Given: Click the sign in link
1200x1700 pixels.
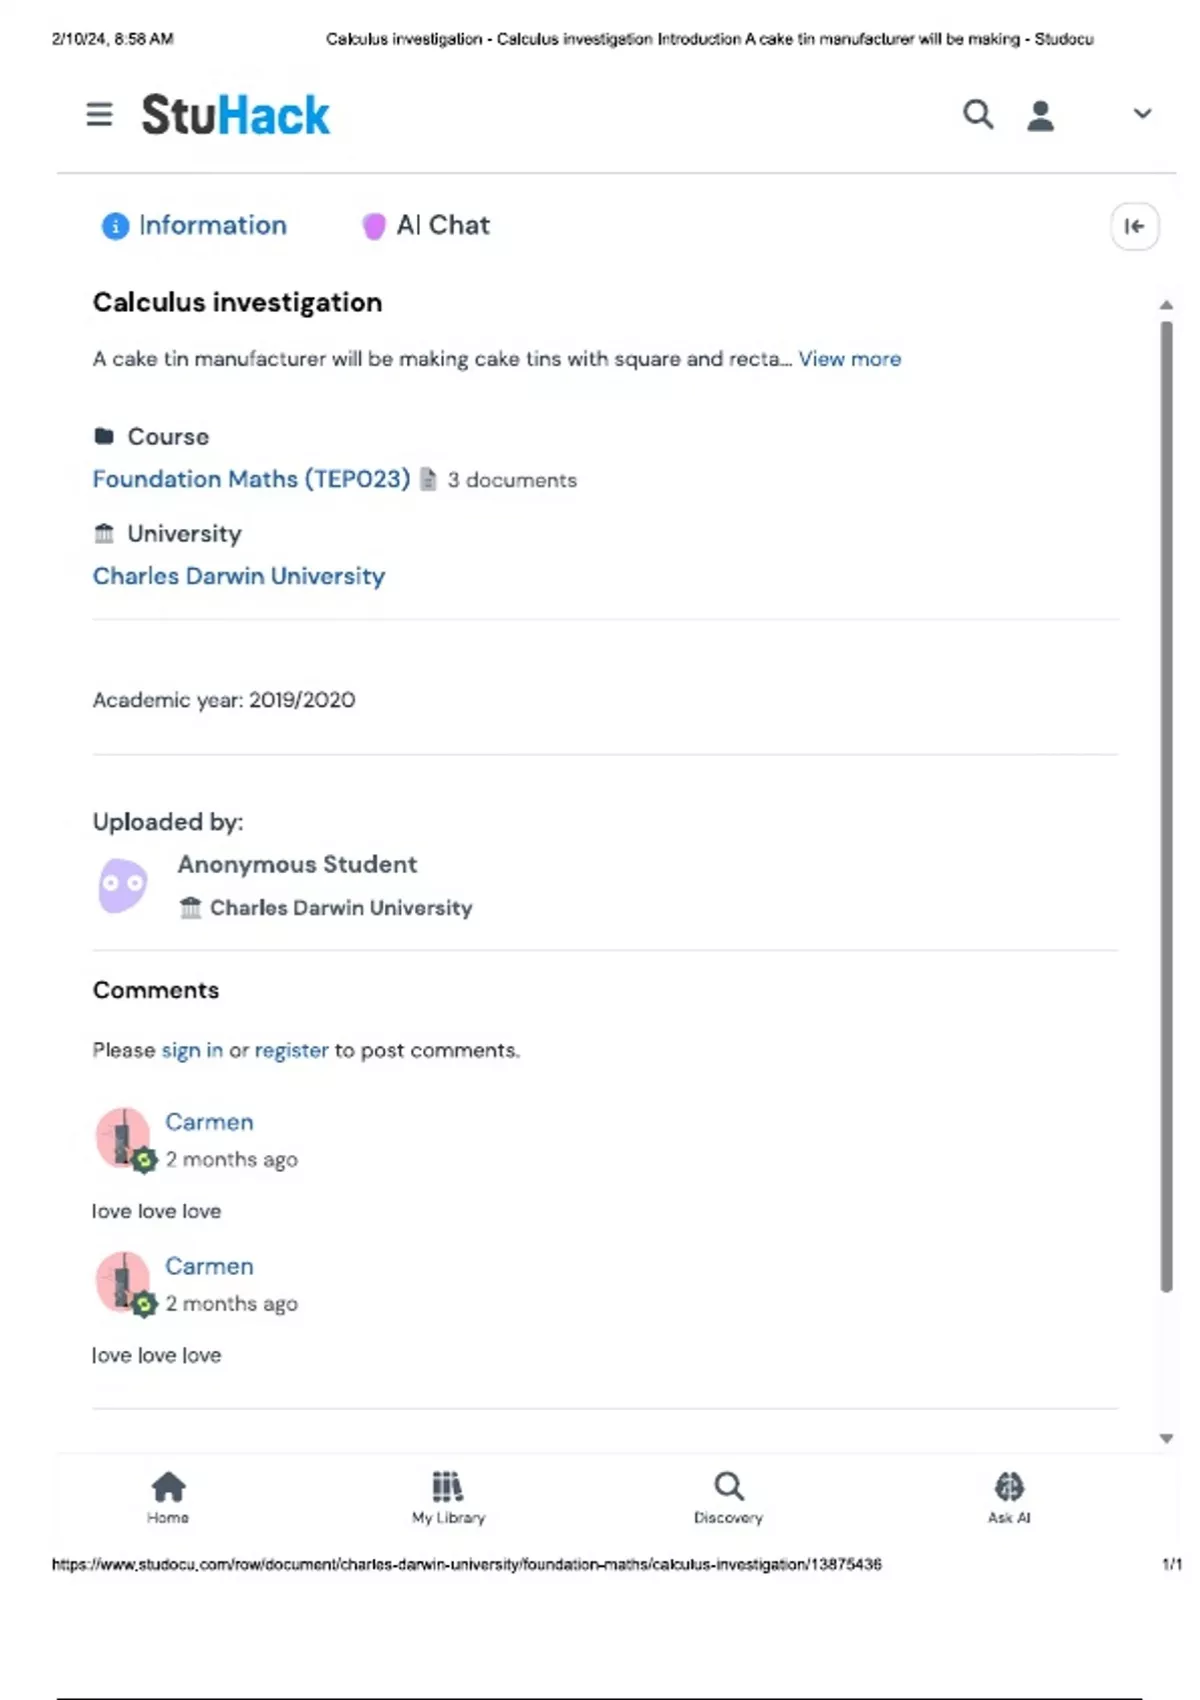Looking at the screenshot, I should pyautogui.click(x=192, y=1050).
